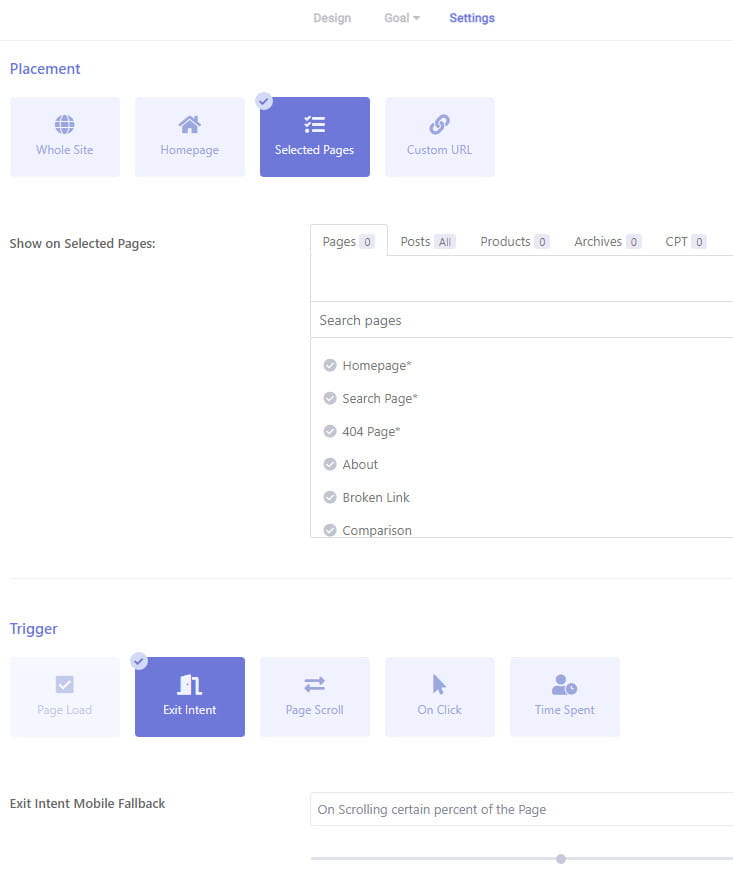
Task: Open the CPT tab
Action: [686, 241]
